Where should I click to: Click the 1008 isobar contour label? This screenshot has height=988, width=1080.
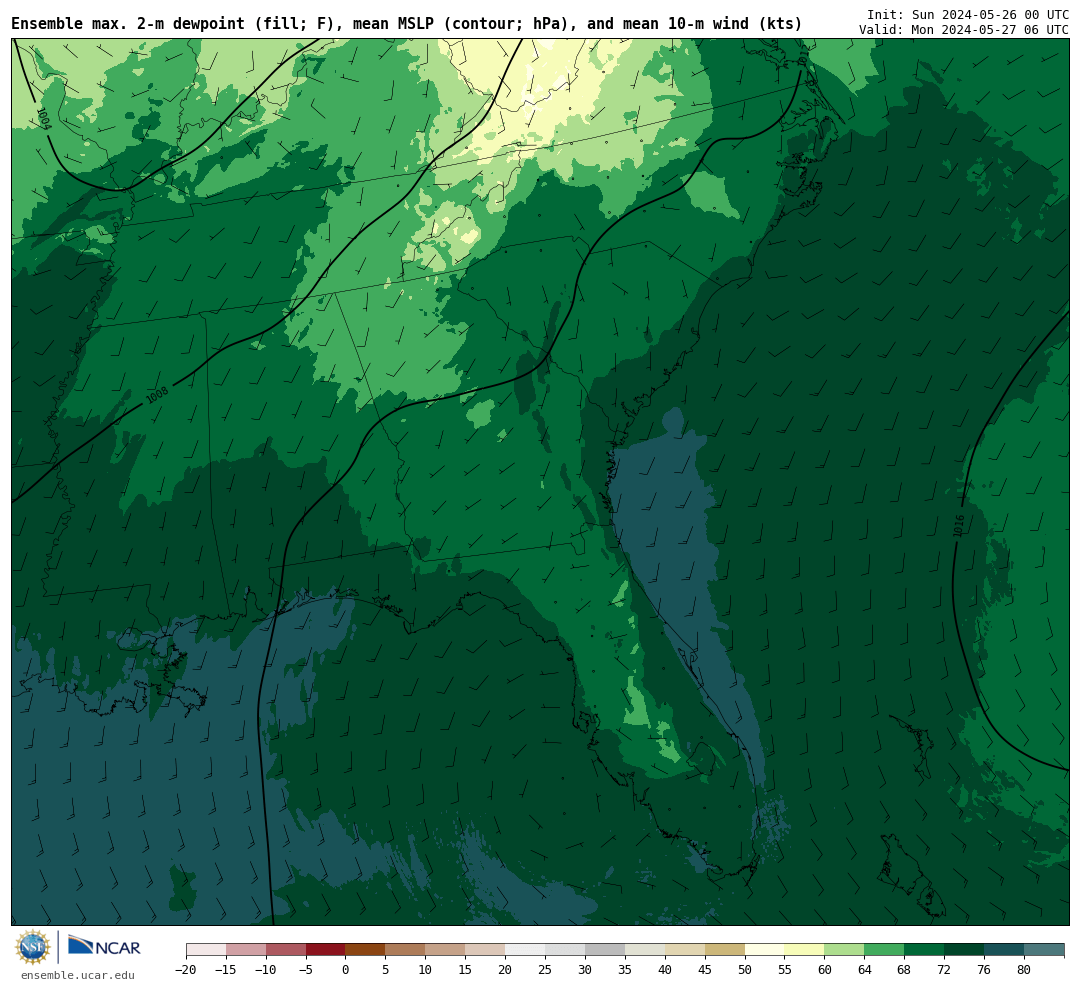click(x=157, y=395)
